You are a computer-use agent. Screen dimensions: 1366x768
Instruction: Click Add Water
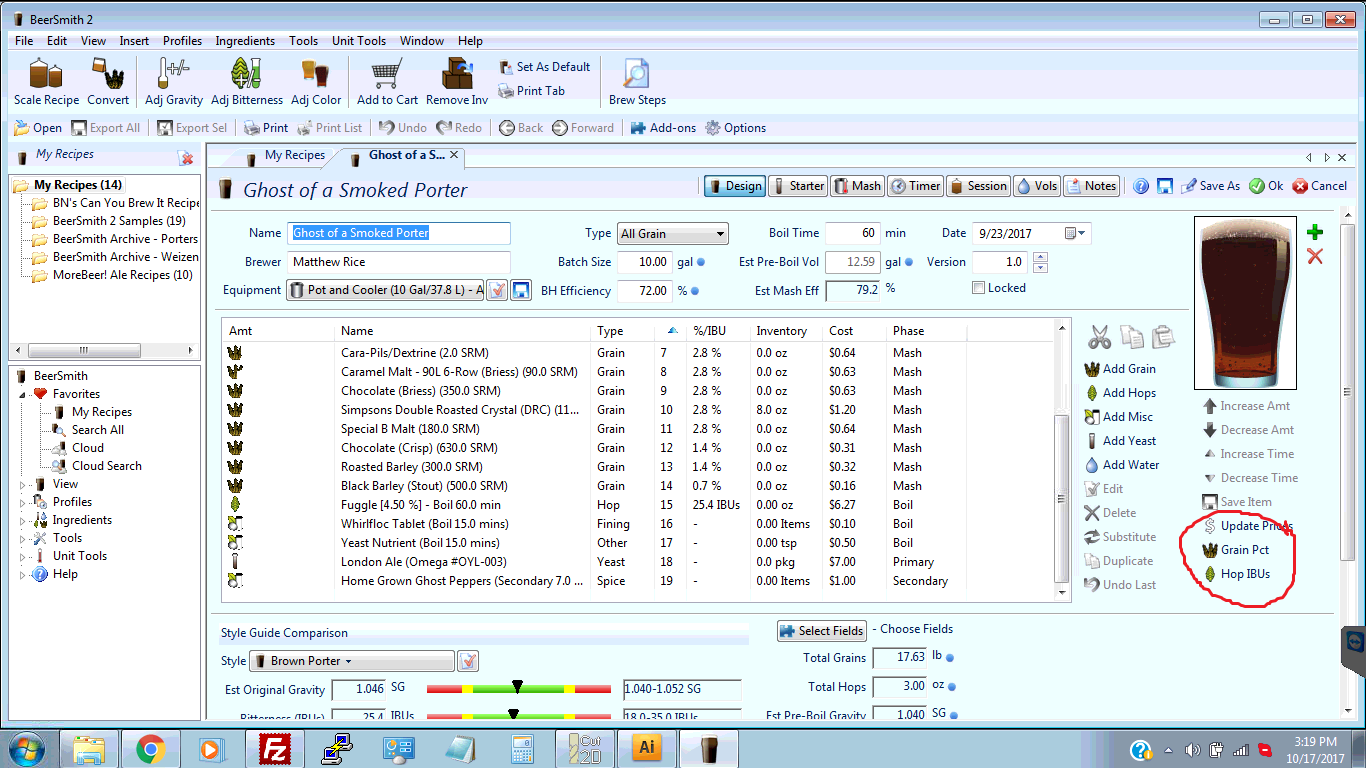(1122, 465)
